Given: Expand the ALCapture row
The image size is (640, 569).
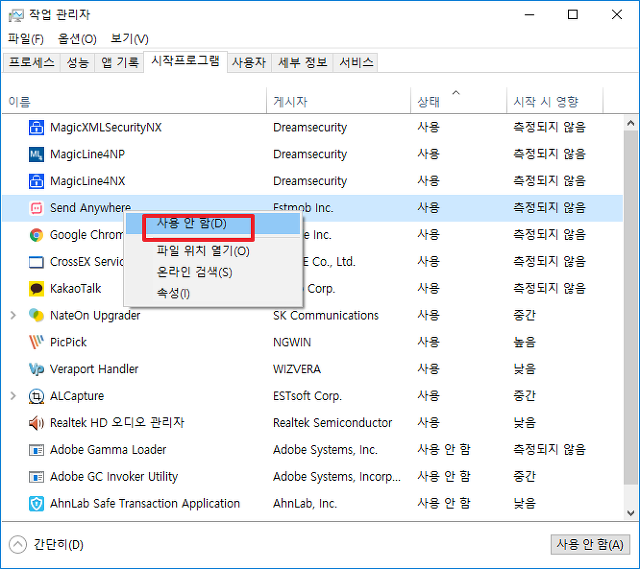Looking at the screenshot, I should [13, 396].
